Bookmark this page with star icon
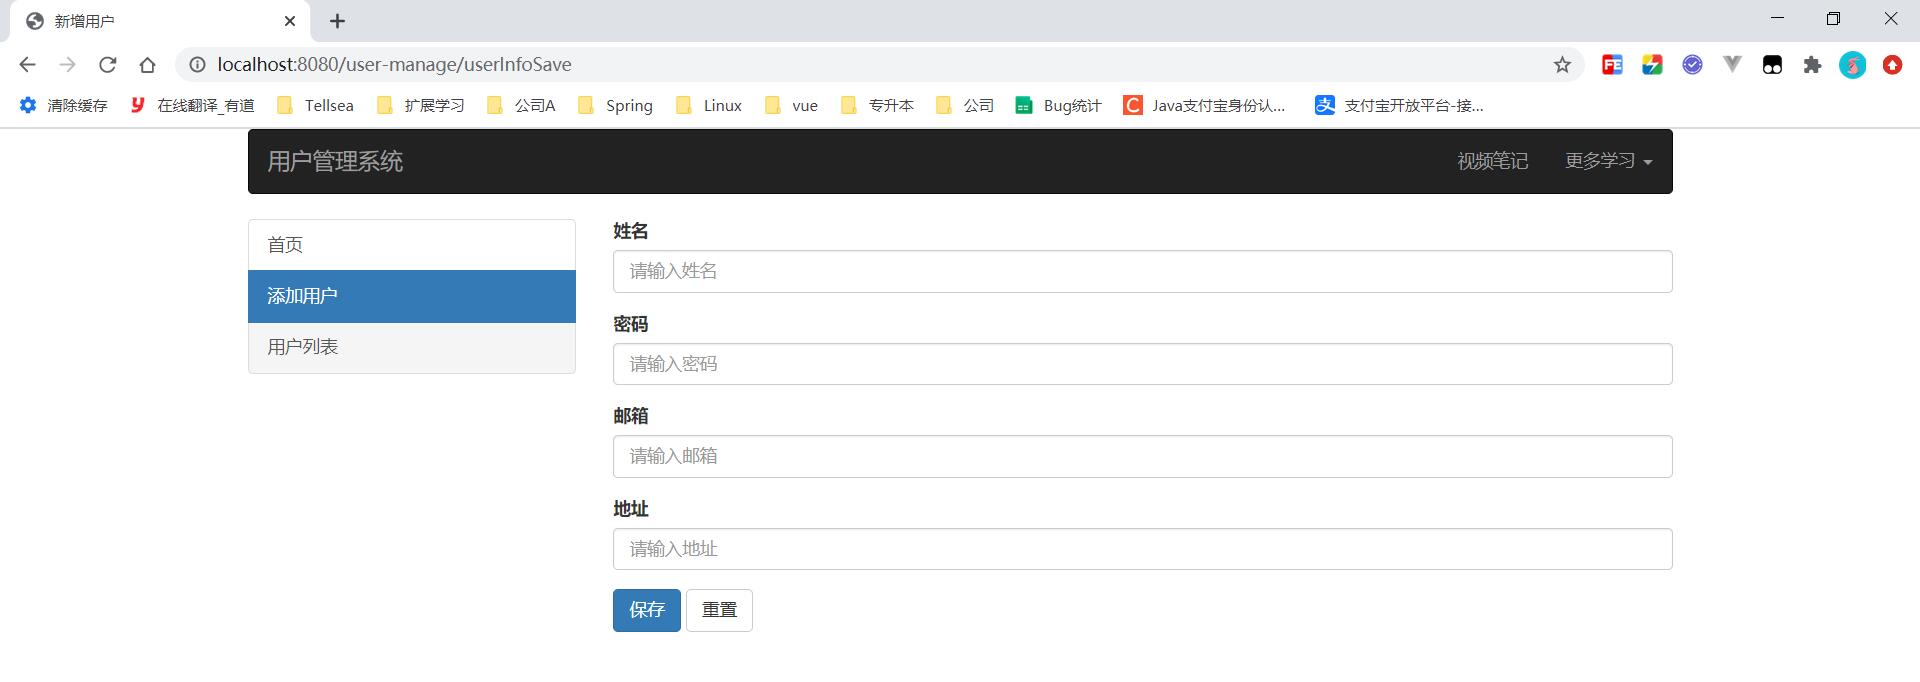The height and width of the screenshot is (682, 1920). pos(1562,65)
